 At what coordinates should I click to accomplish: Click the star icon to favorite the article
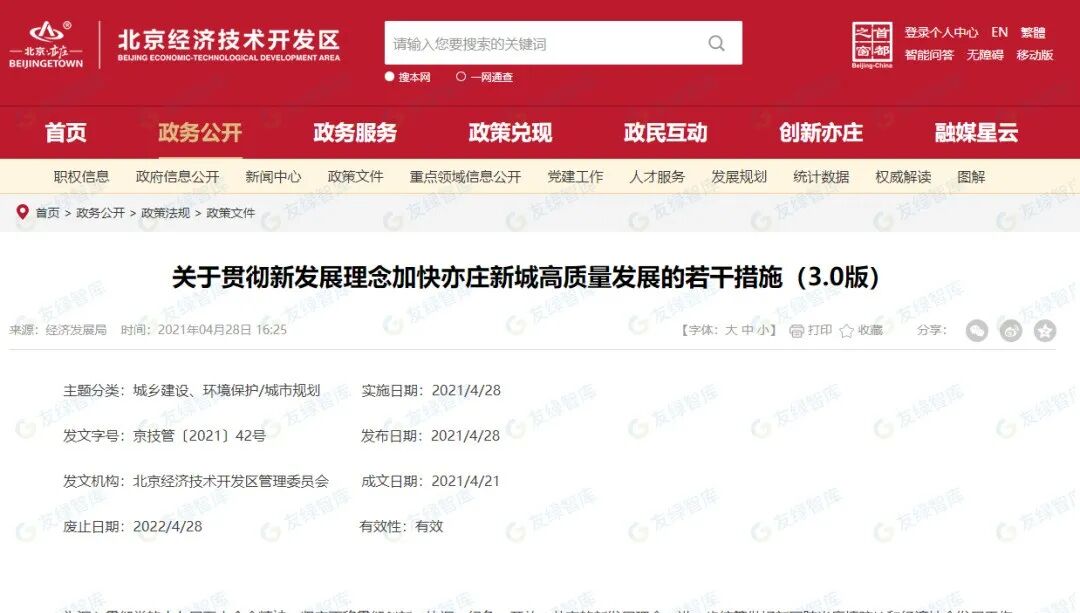(x=845, y=329)
